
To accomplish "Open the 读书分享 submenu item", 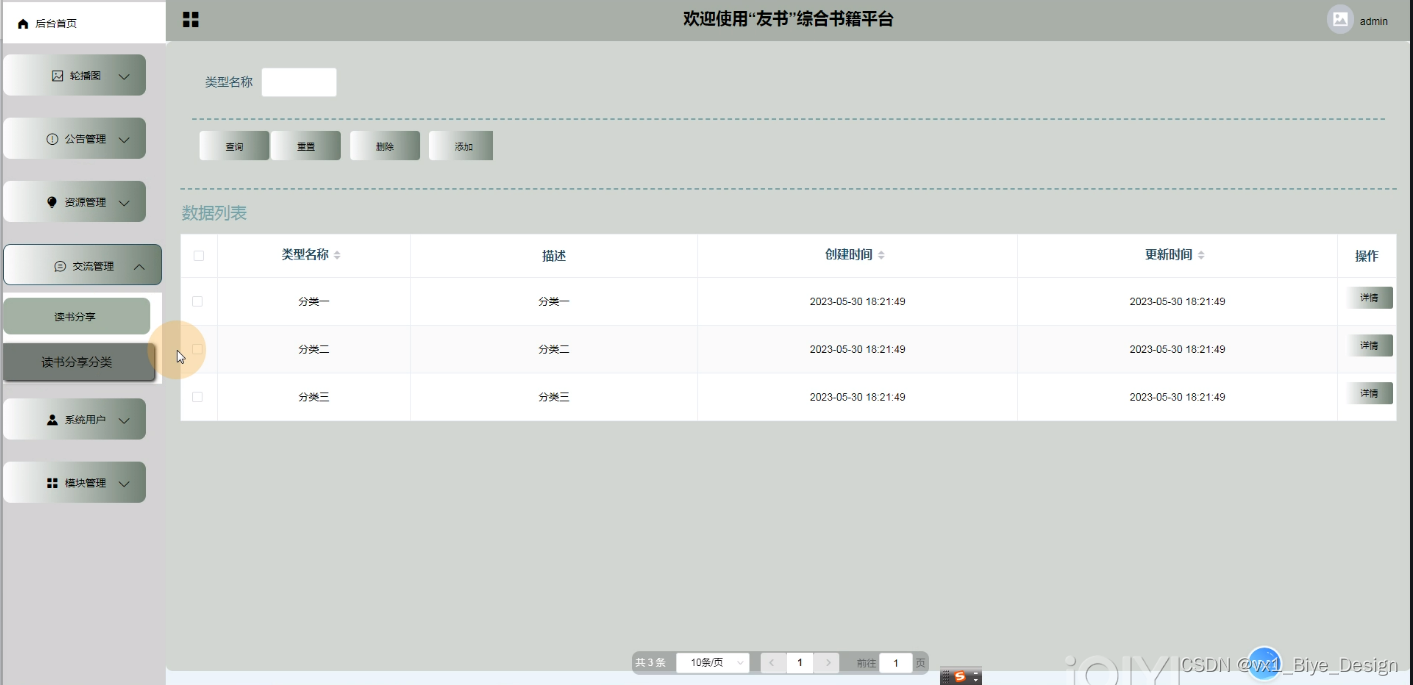I will [76, 316].
